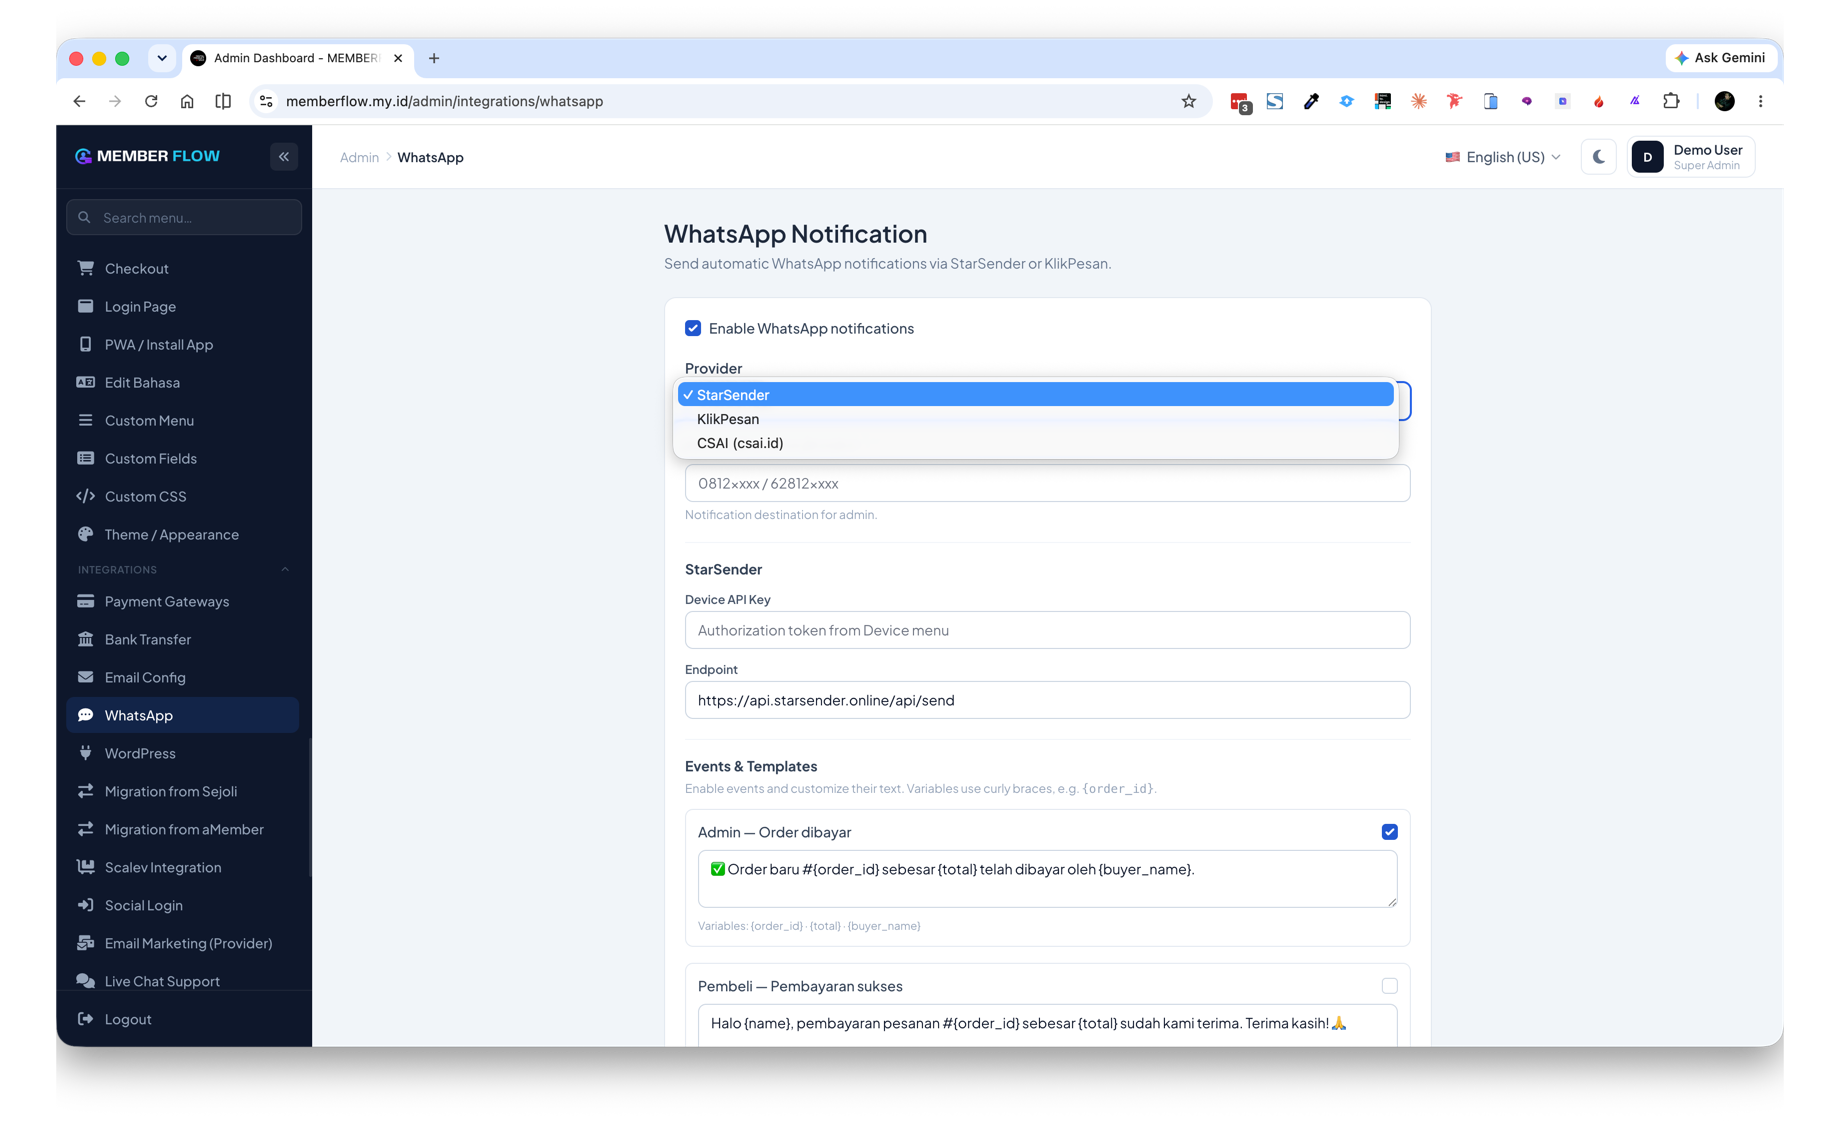Go to the browser home icon
The width and height of the screenshot is (1840, 1121).
[187, 101]
